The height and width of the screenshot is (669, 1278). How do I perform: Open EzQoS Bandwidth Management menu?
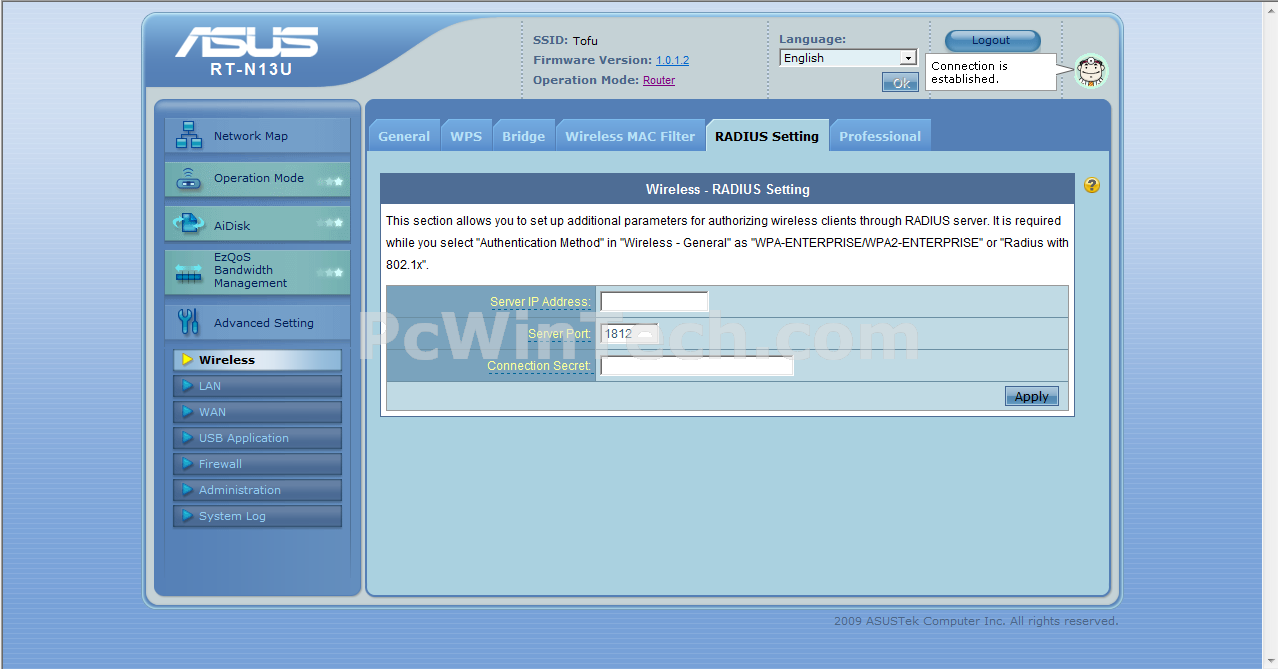[x=258, y=271]
